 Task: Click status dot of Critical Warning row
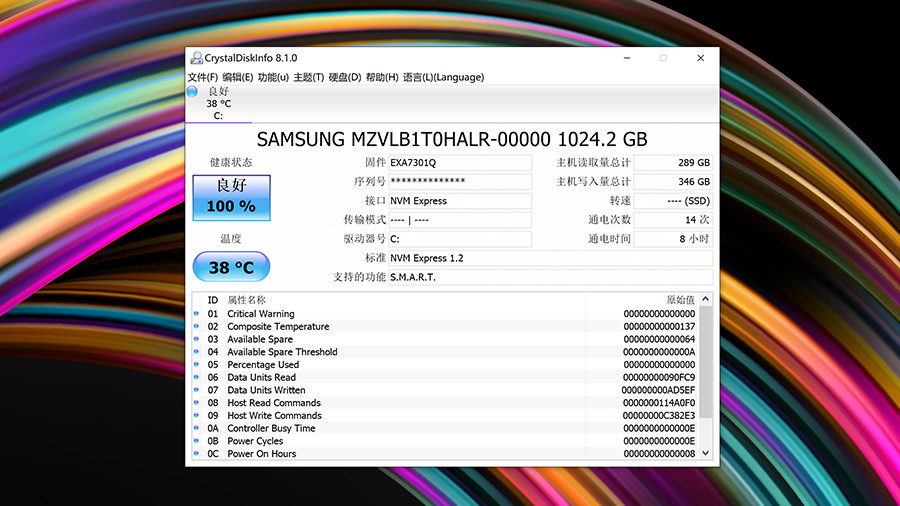click(x=196, y=313)
